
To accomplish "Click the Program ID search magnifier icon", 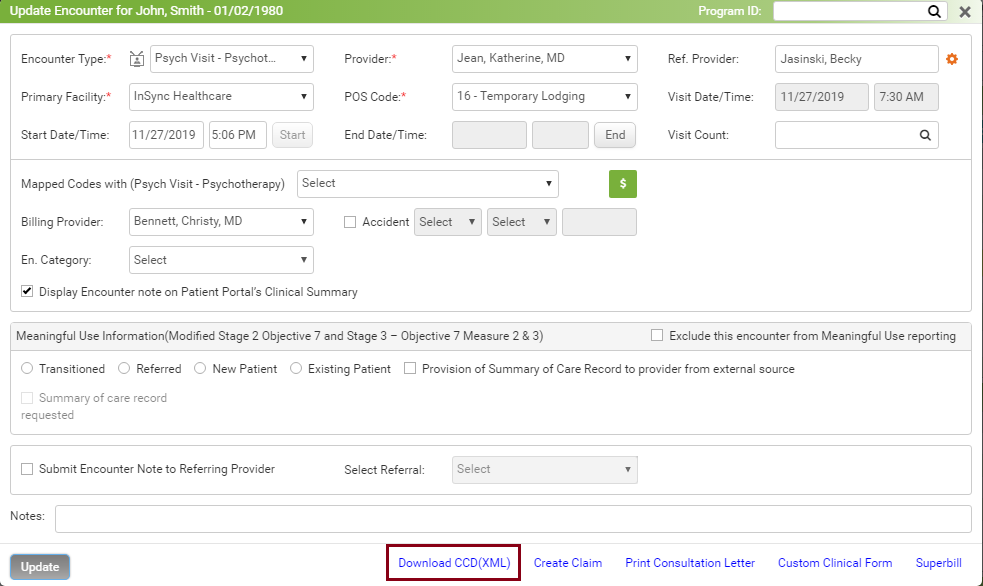I will (934, 12).
